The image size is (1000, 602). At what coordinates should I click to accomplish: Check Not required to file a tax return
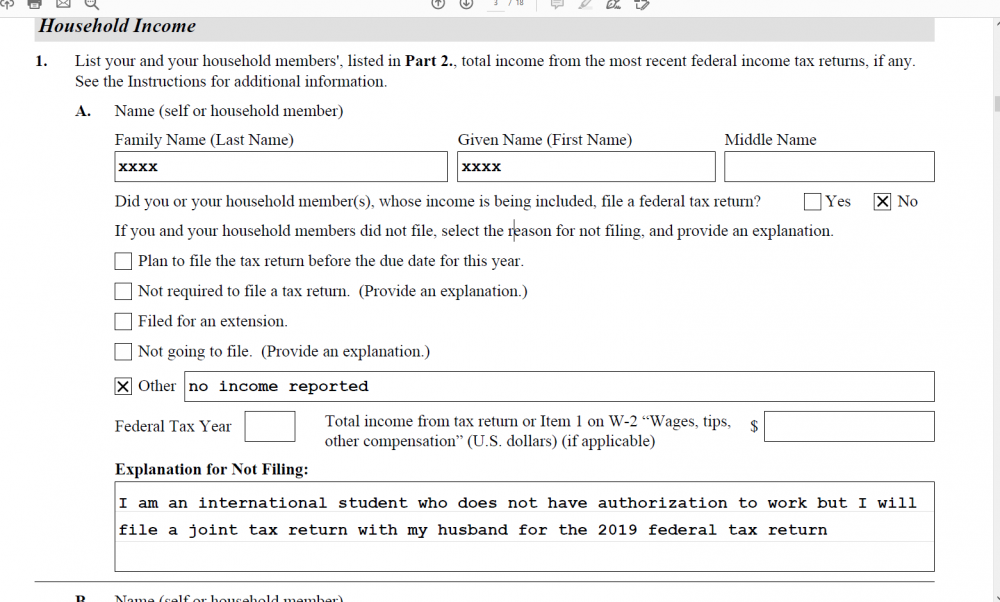point(123,291)
